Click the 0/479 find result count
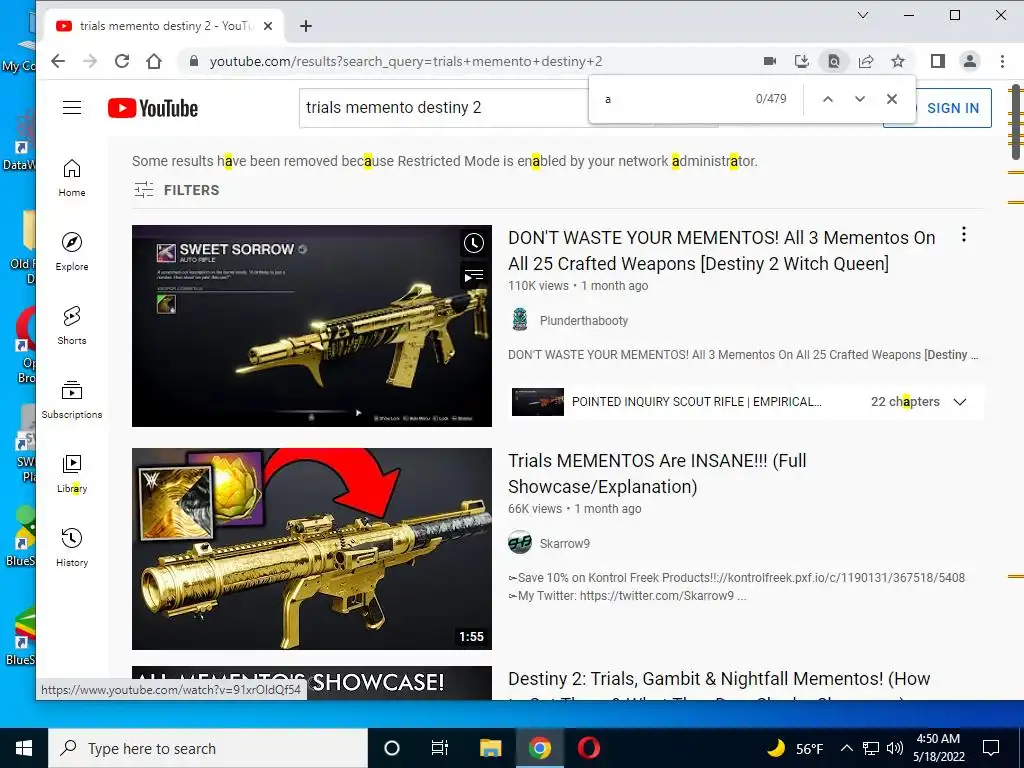 771,99
